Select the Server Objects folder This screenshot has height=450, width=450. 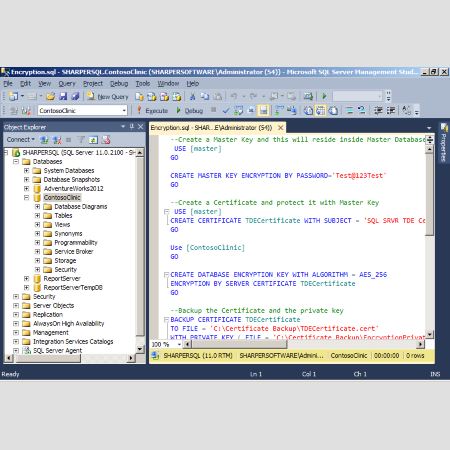pos(53,306)
